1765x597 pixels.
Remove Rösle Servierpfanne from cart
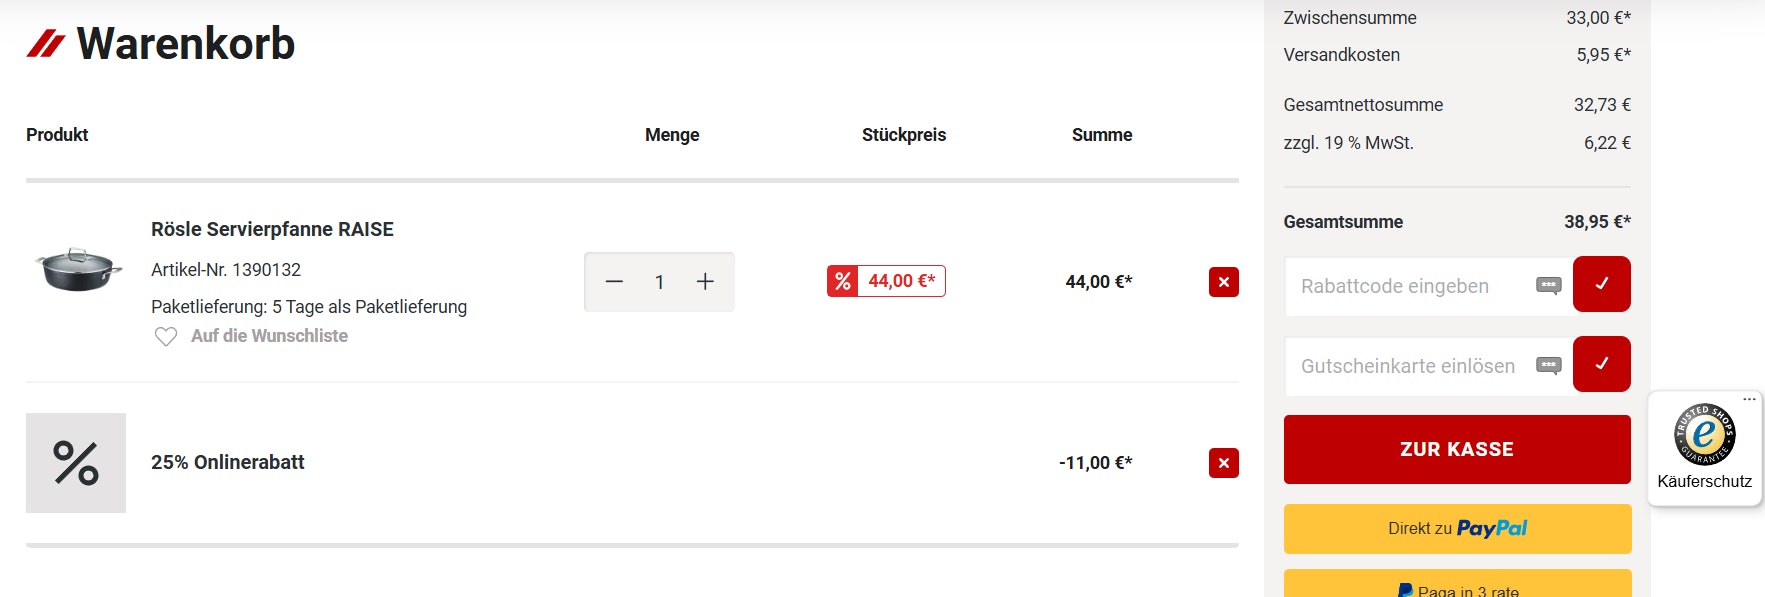tap(1223, 282)
